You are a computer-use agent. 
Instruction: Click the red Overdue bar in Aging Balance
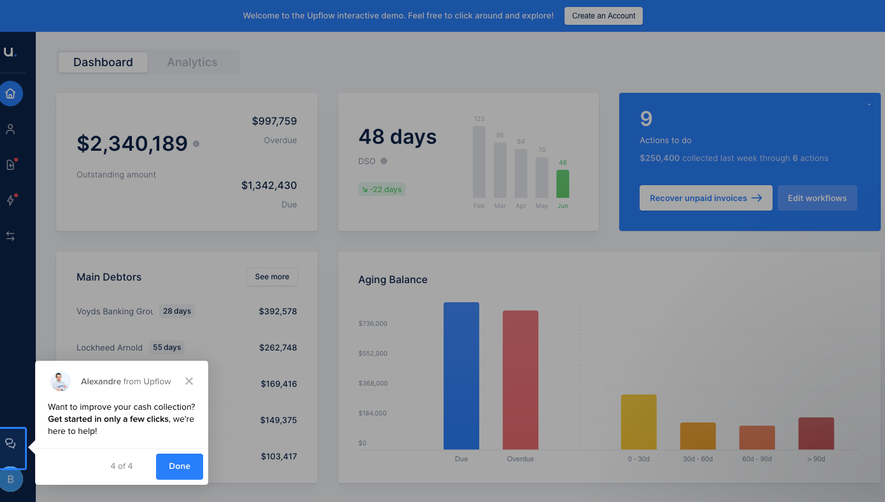520,380
